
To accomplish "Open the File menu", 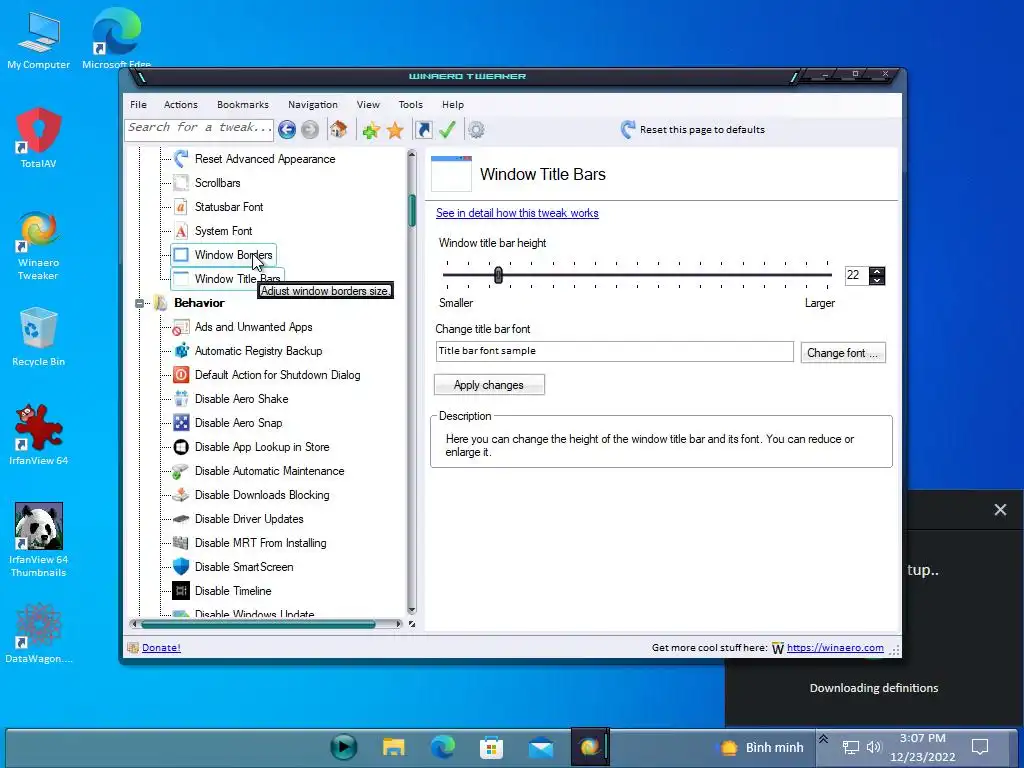I will (x=138, y=104).
